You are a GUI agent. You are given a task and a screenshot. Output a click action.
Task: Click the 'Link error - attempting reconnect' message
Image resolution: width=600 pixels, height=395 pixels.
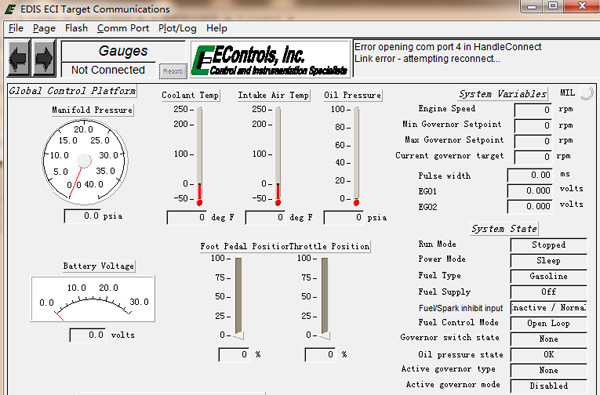(x=427, y=59)
